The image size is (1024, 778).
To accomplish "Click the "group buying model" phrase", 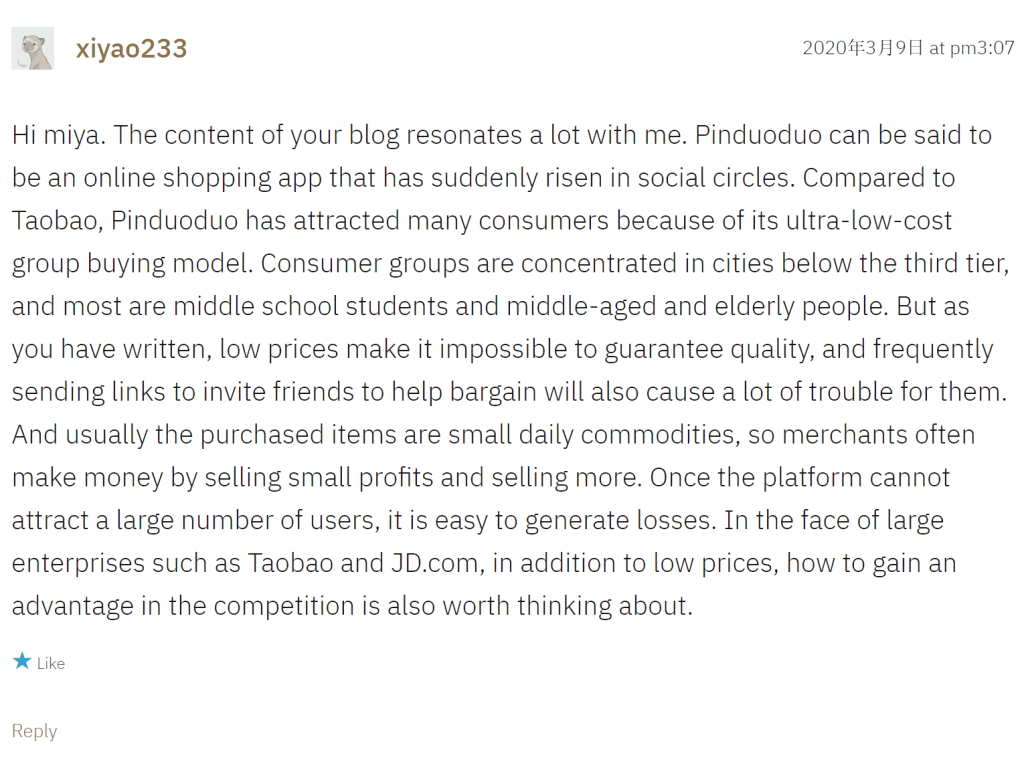I will (x=132, y=264).
